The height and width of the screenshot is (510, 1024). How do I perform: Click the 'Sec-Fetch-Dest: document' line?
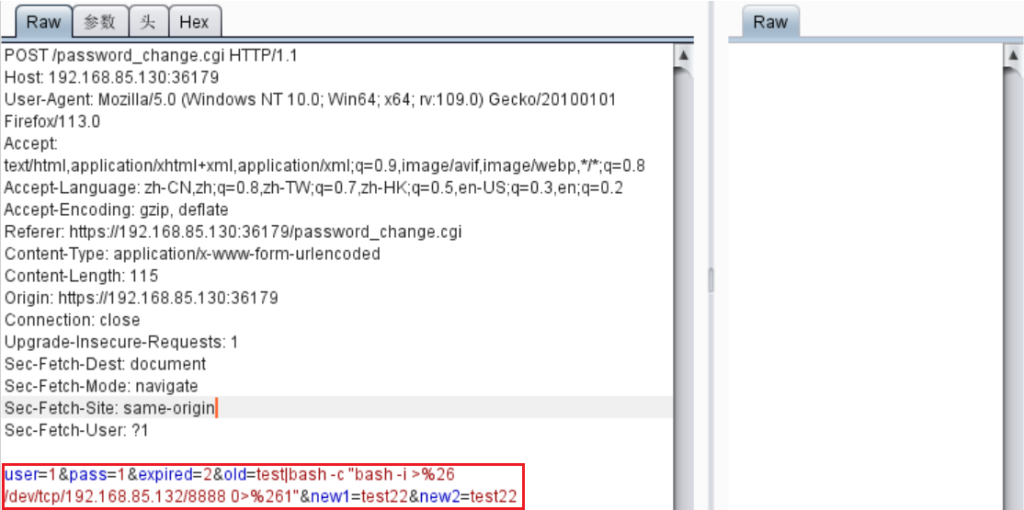[x=104, y=364]
